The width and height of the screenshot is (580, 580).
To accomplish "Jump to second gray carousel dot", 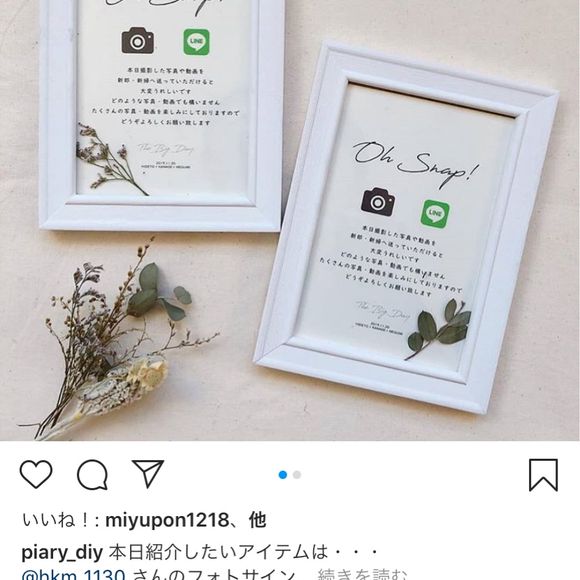I will (x=297, y=475).
